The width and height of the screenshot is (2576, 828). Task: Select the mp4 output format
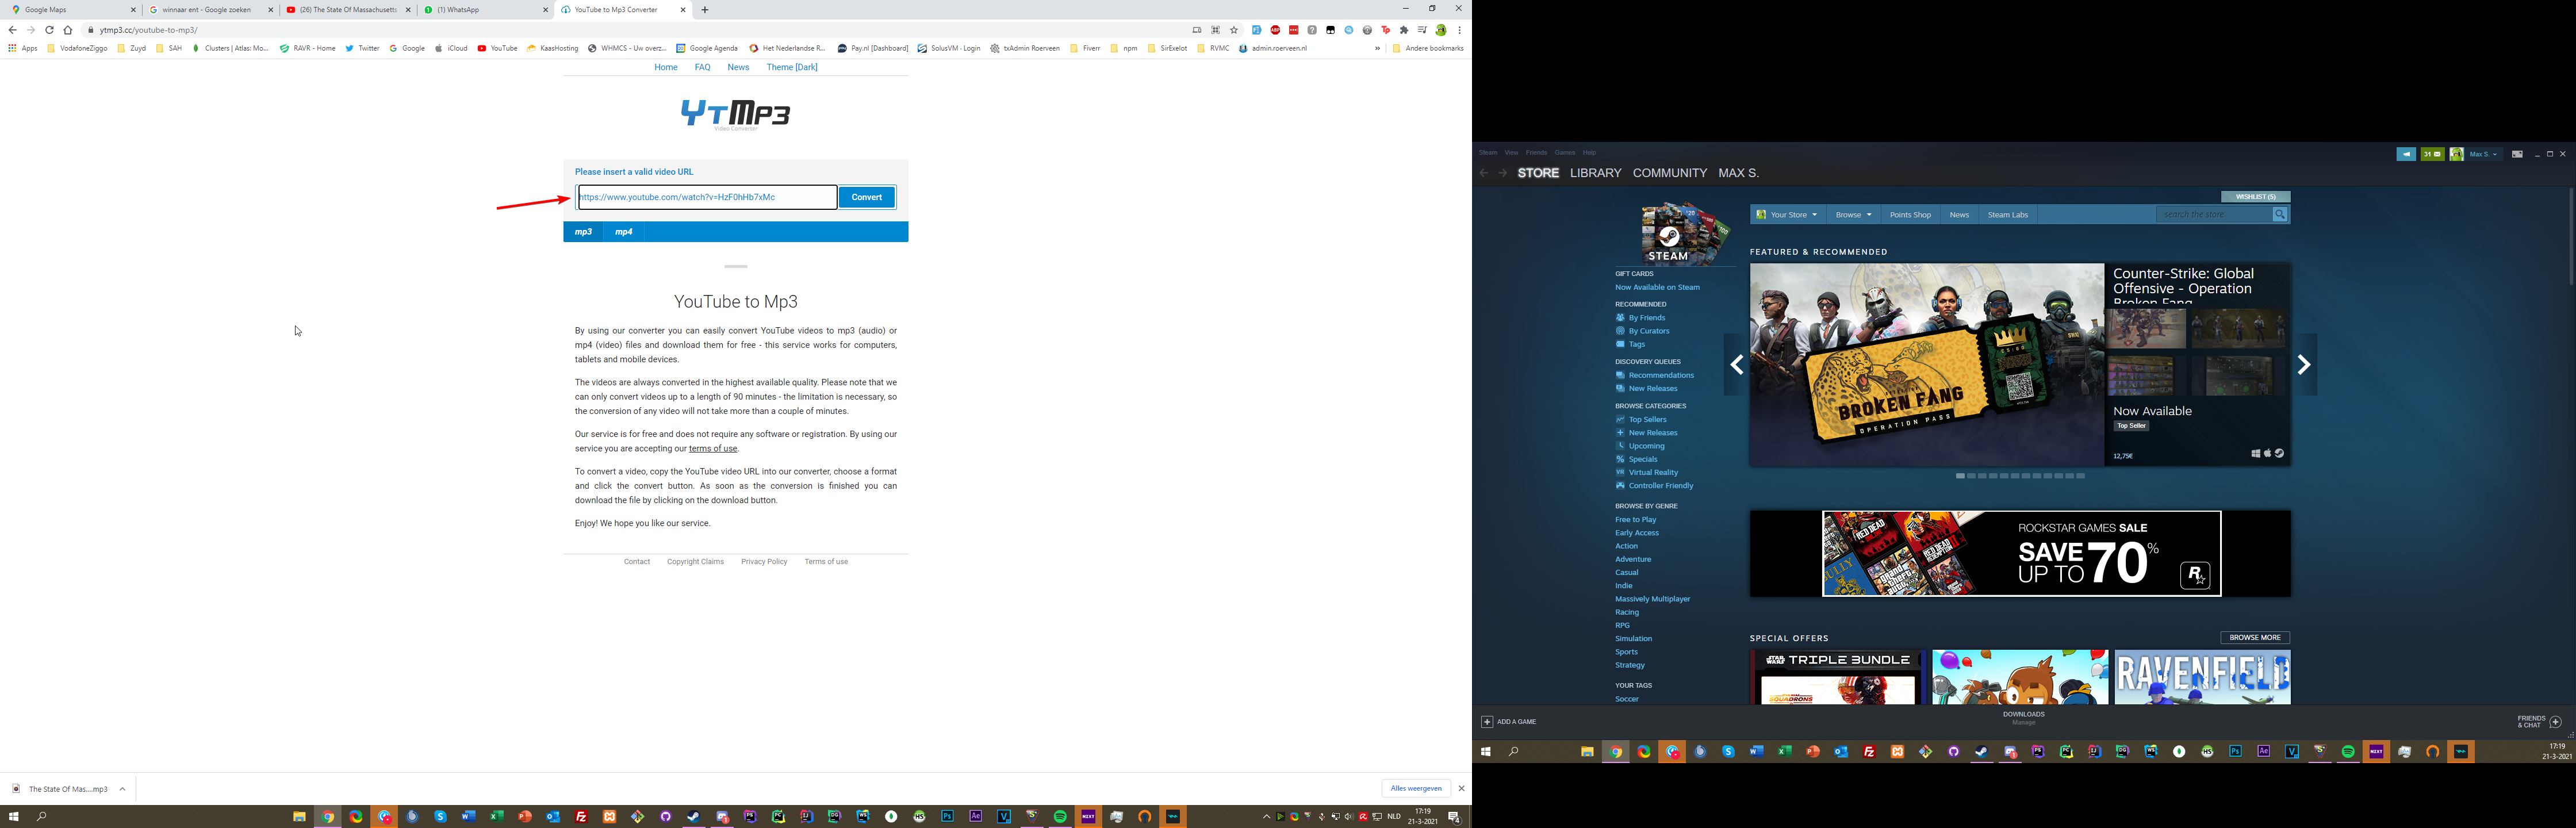[623, 232]
